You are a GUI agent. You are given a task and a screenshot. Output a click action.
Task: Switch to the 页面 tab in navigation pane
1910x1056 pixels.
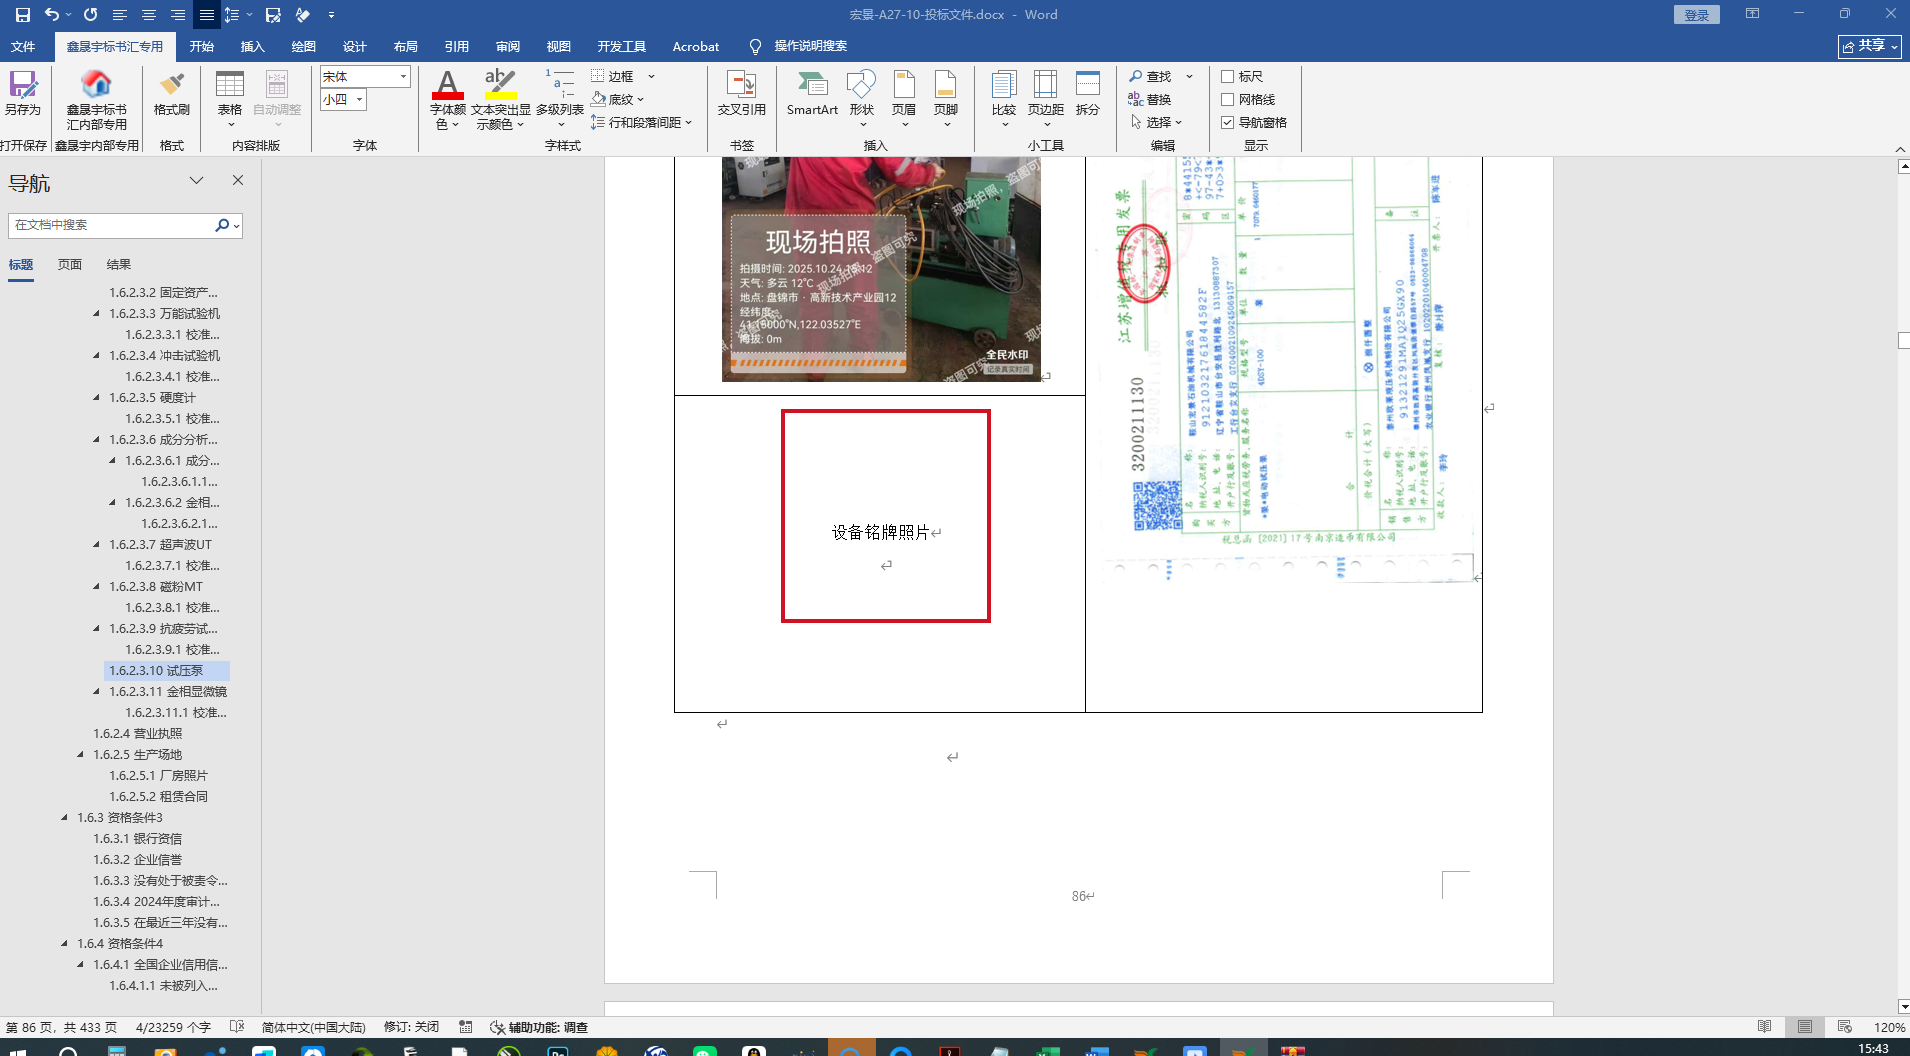click(70, 265)
